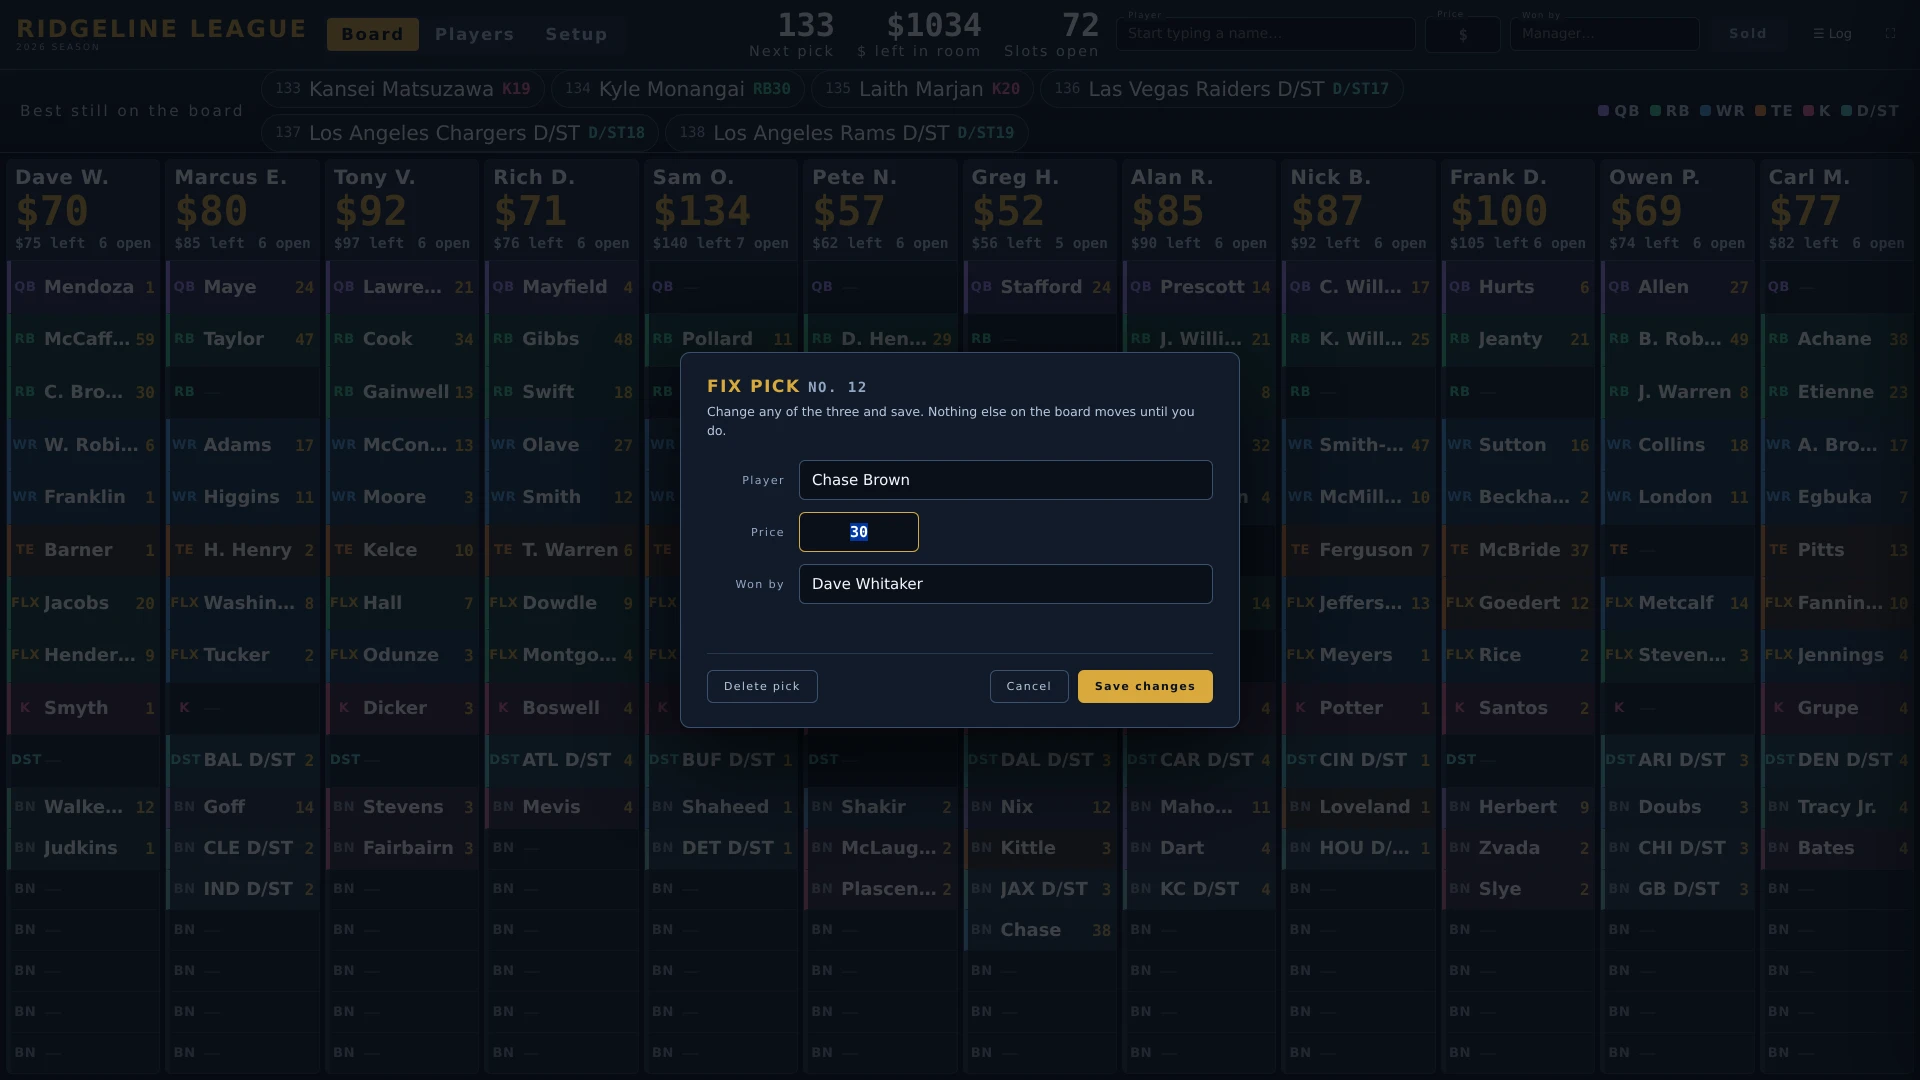Select the Achane RB pick
The image size is (1920, 1080).
1837,339
